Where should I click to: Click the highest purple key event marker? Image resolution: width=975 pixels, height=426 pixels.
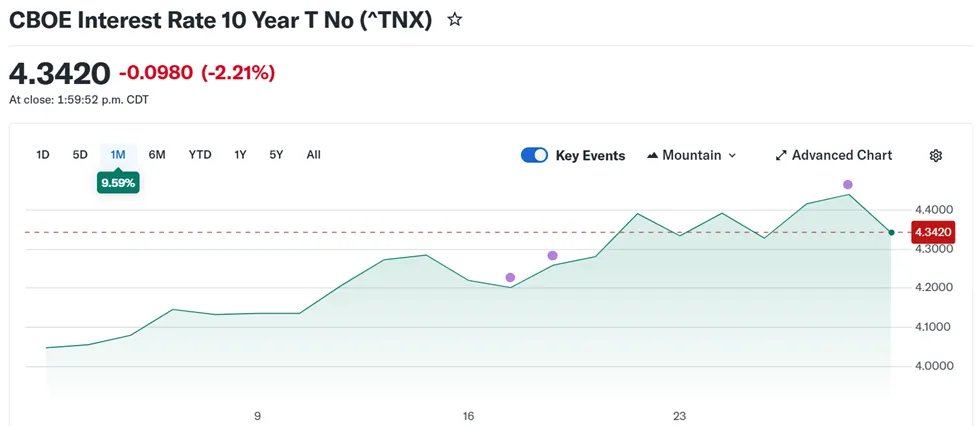point(848,185)
